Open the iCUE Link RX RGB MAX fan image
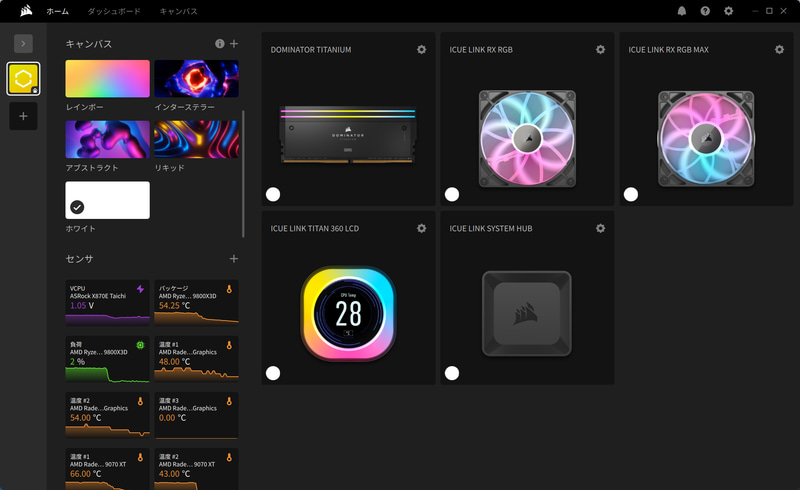This screenshot has height=490, width=800. [706, 138]
